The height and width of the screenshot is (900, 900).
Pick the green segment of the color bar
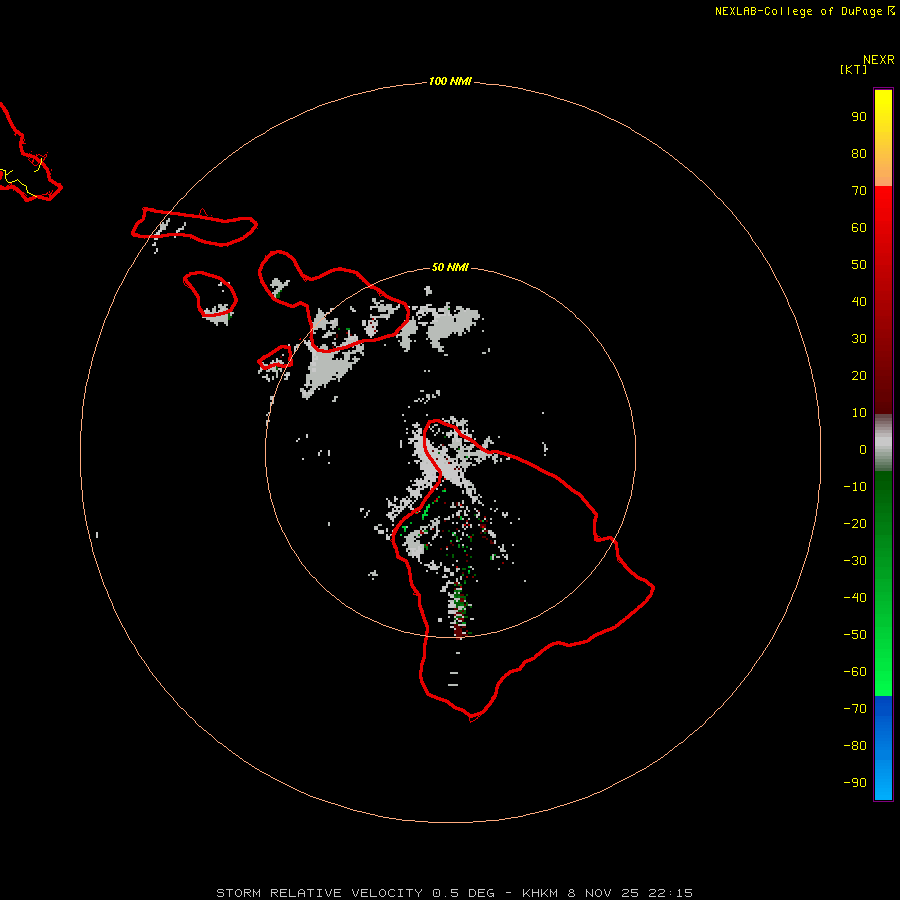tap(883, 584)
